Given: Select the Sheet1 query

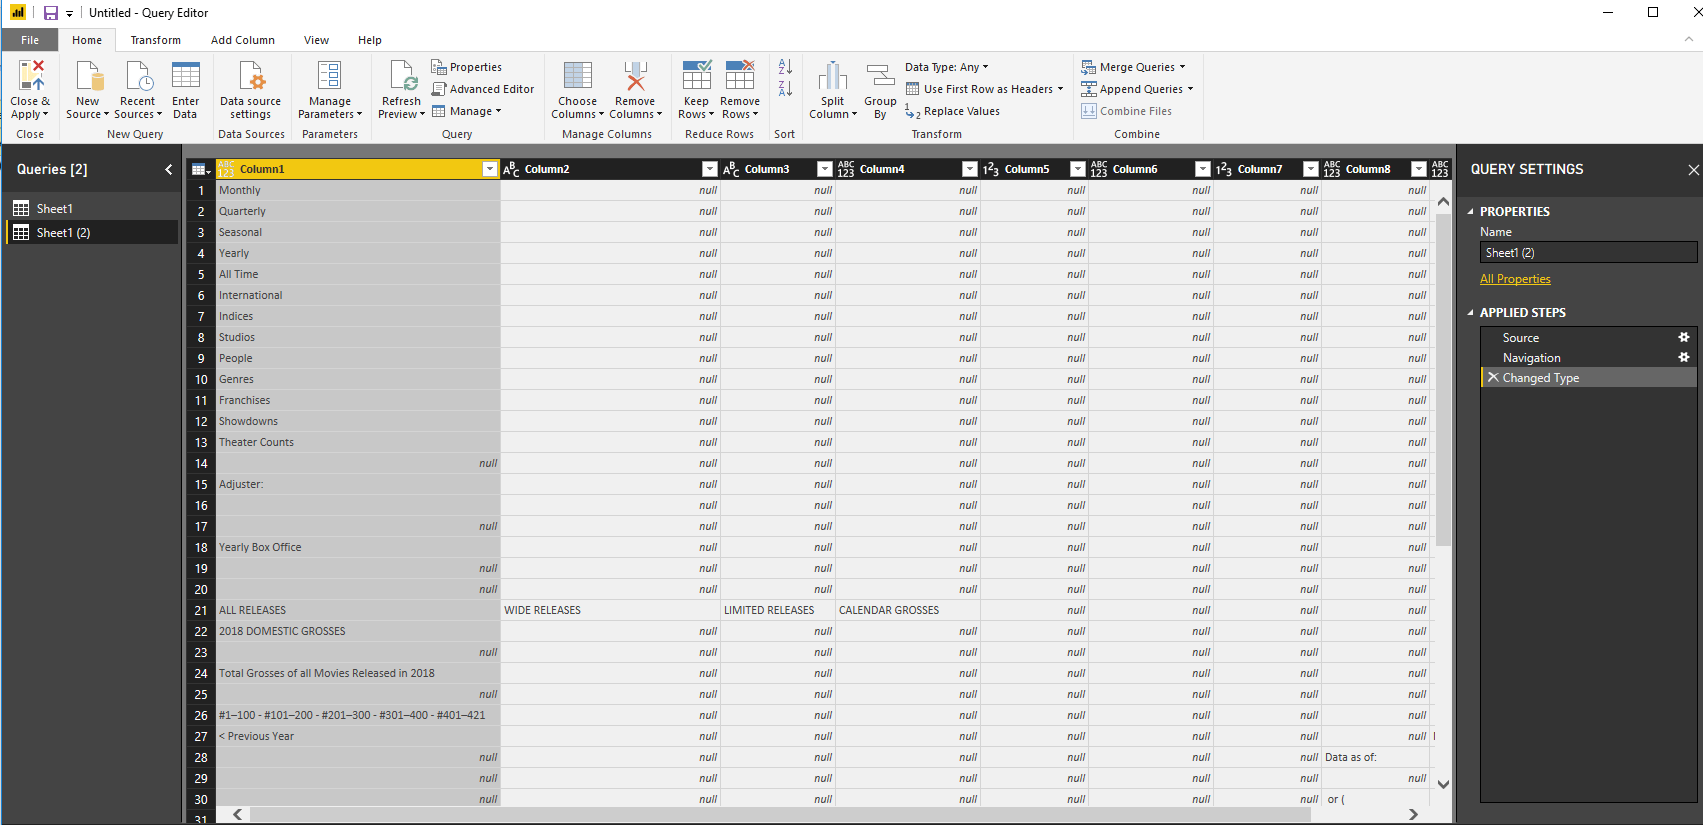Looking at the screenshot, I should point(91,208).
